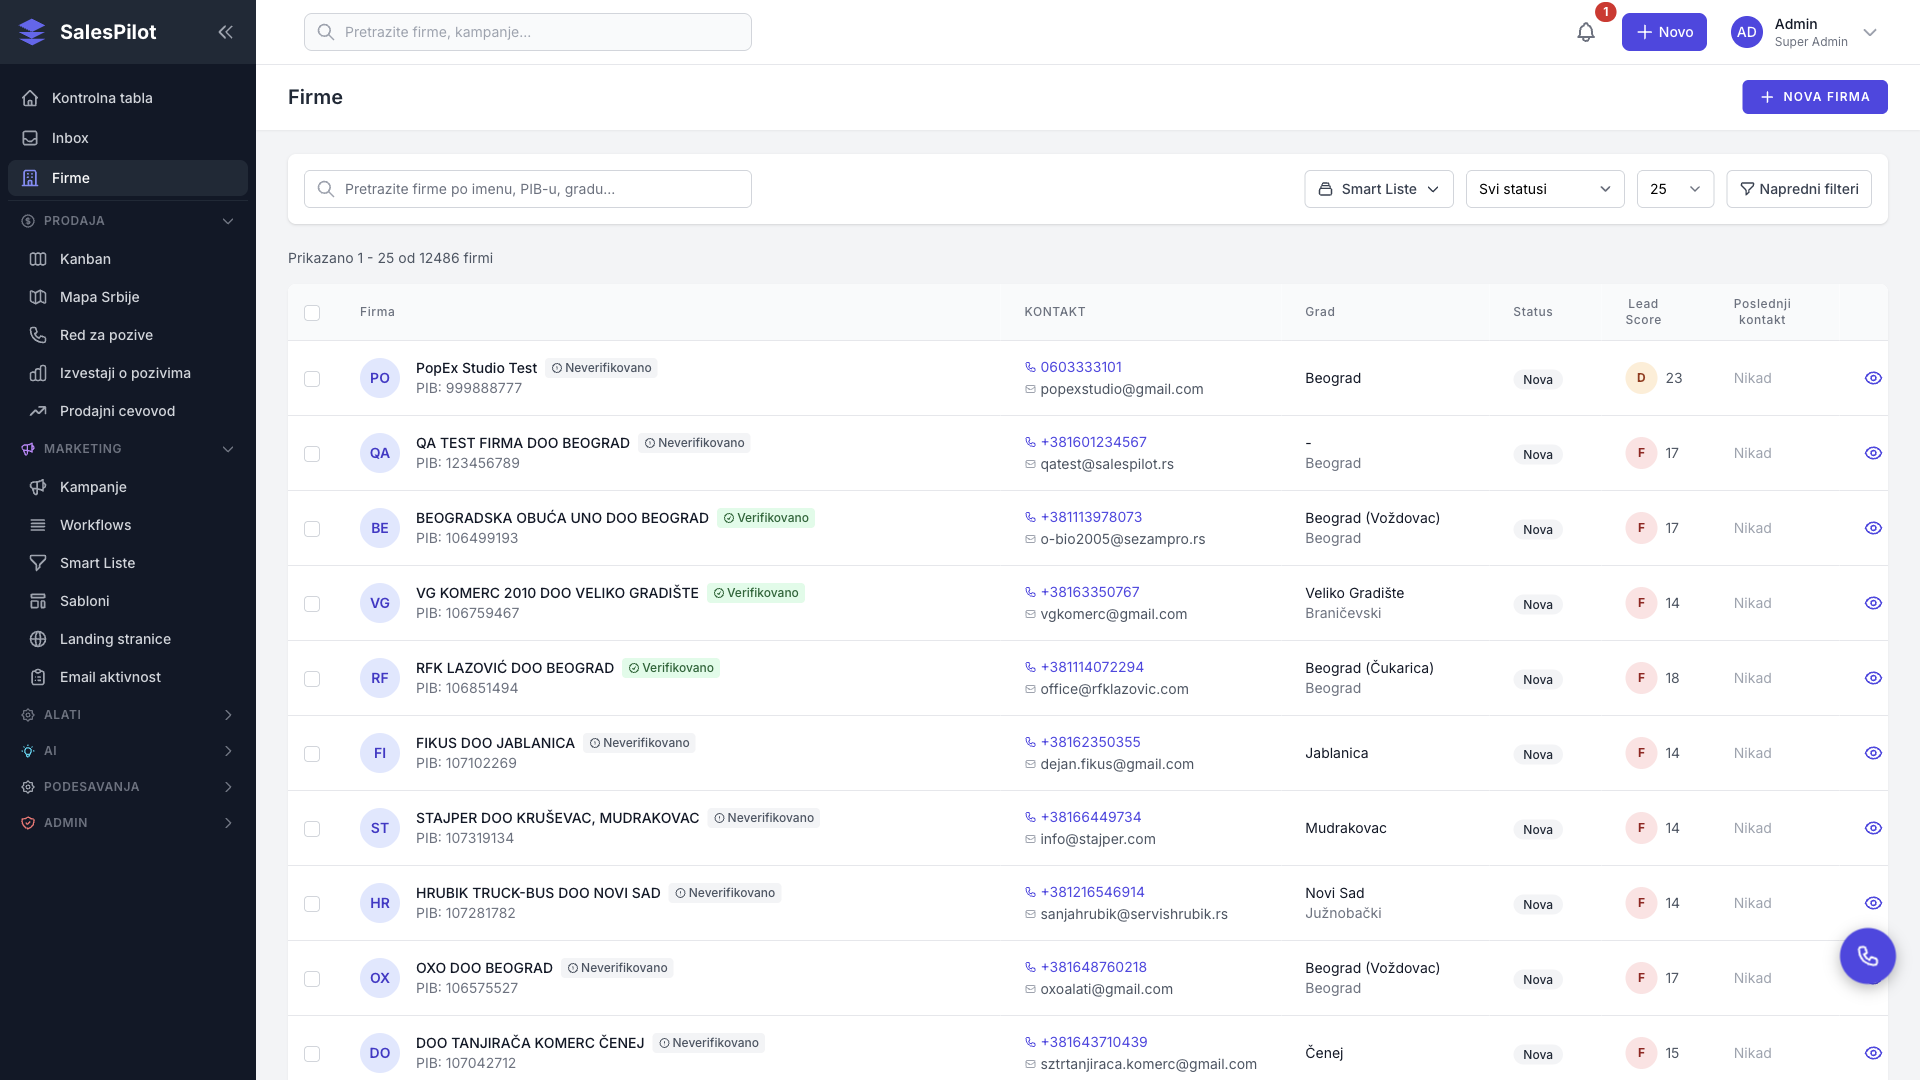Call phone number +381113978073
The image size is (1920, 1080).
pos(1090,517)
